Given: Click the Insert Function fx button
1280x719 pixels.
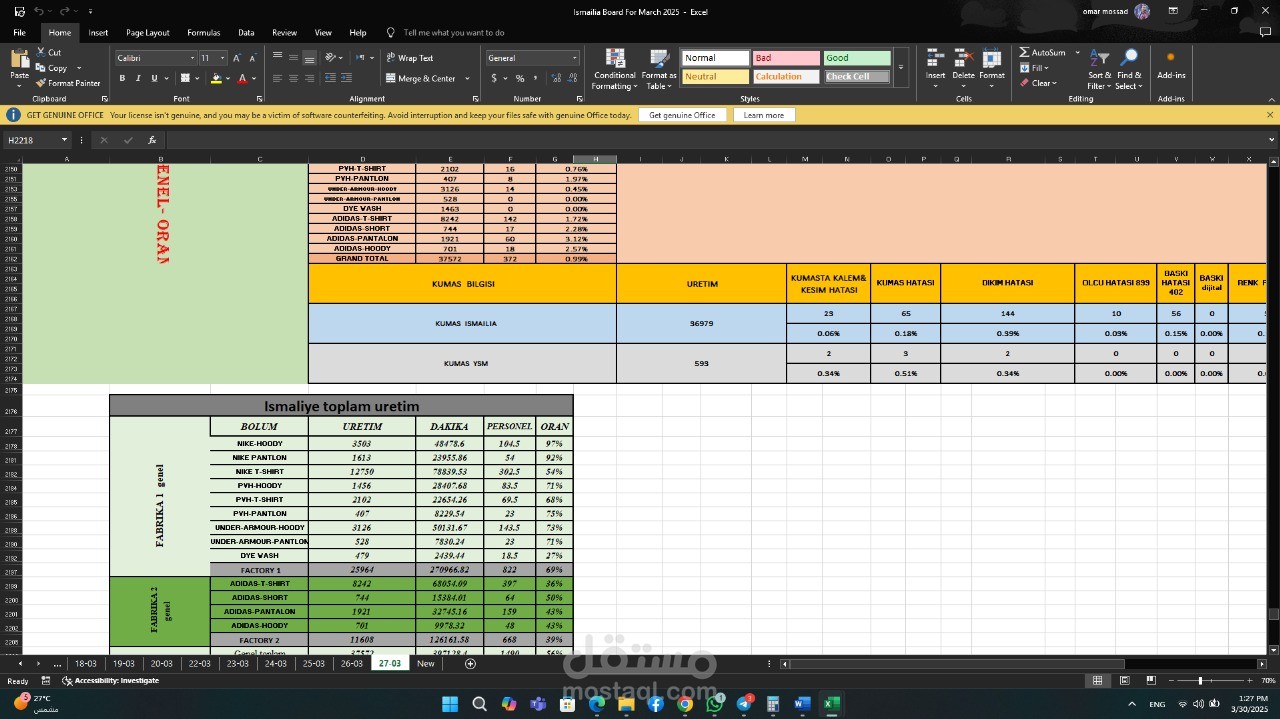Looking at the screenshot, I should pos(152,140).
